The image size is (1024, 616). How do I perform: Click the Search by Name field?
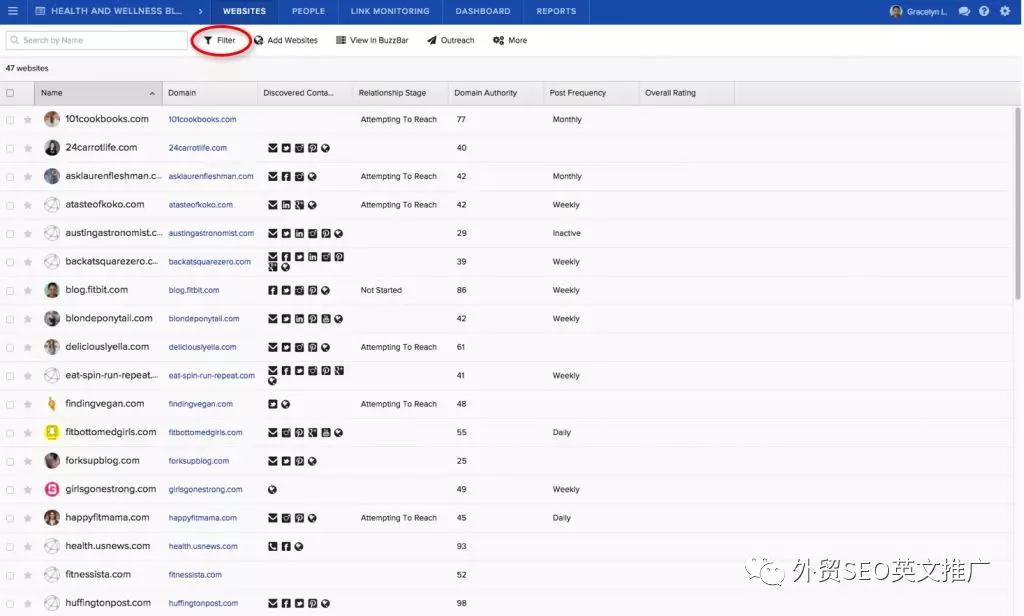[x=96, y=41]
